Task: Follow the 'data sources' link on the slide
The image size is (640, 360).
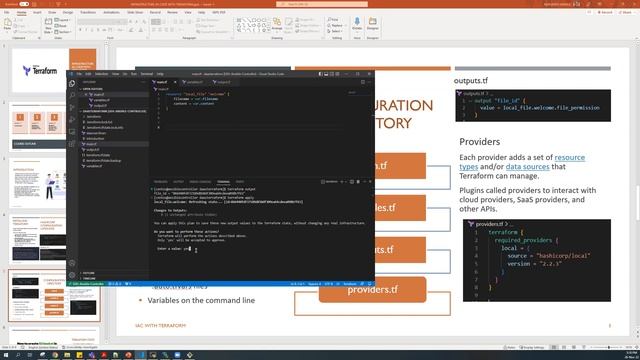Action: 527,167
